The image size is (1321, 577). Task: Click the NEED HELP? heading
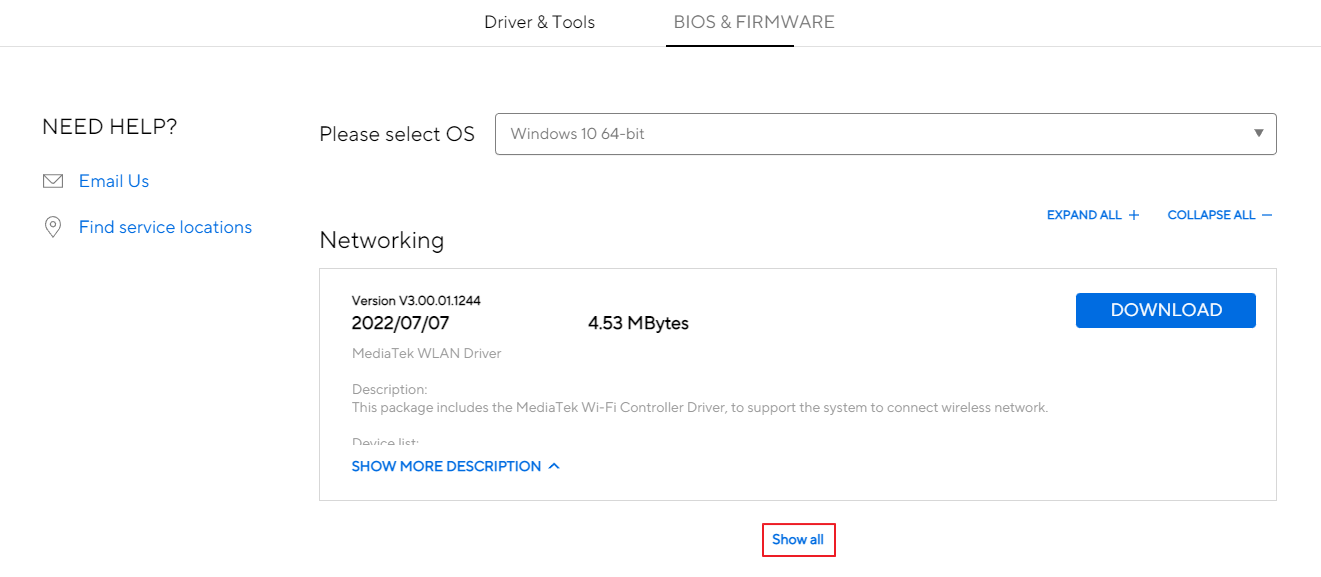coord(110,127)
